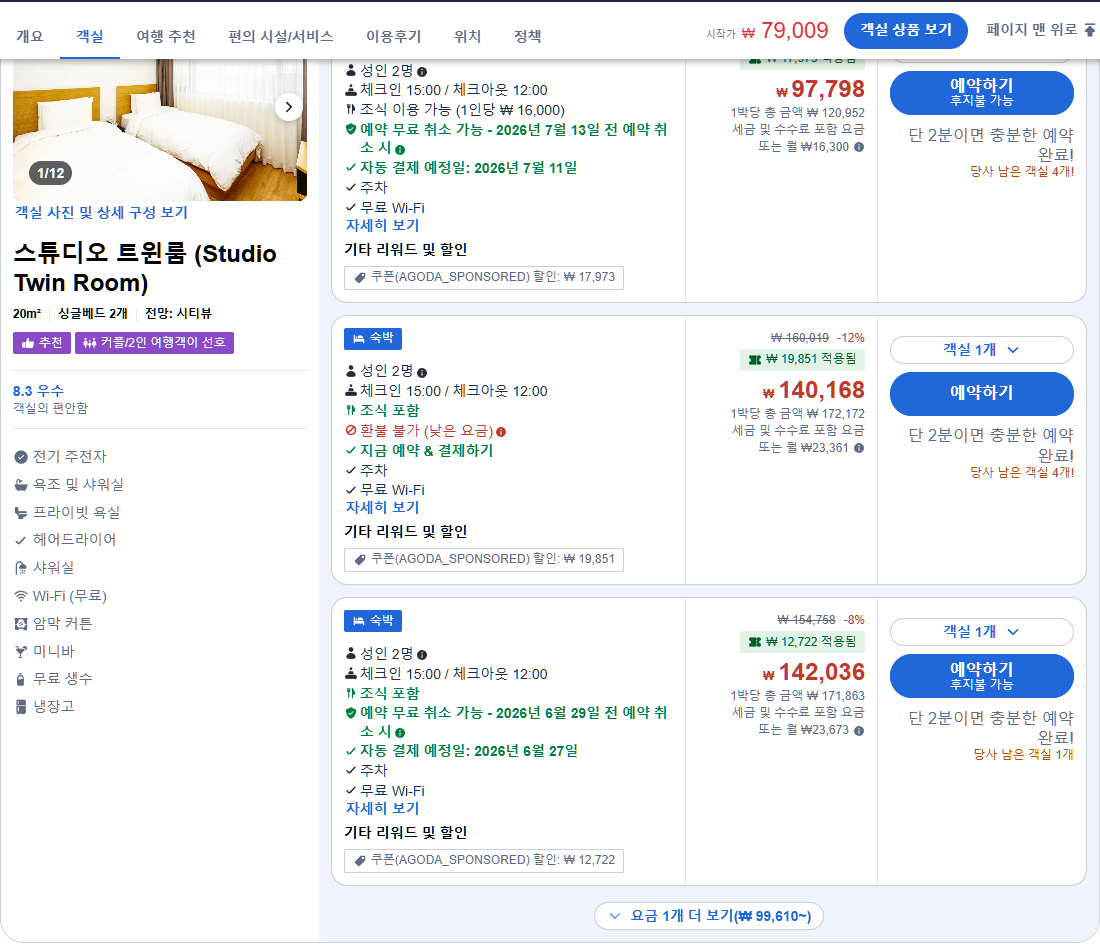This screenshot has height=944, width=1100.
Task: Click the 프라이빗 욕실 icon
Action: (21, 513)
